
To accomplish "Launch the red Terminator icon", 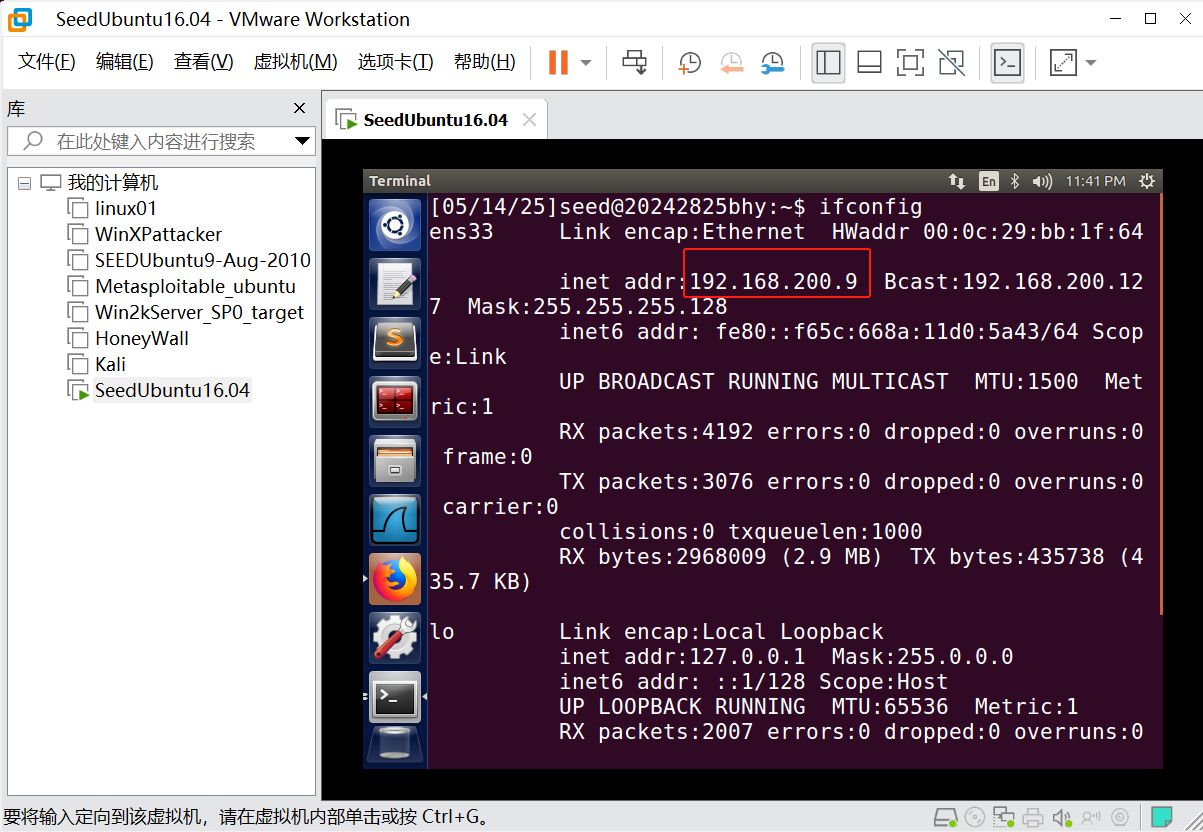I will click(x=395, y=402).
